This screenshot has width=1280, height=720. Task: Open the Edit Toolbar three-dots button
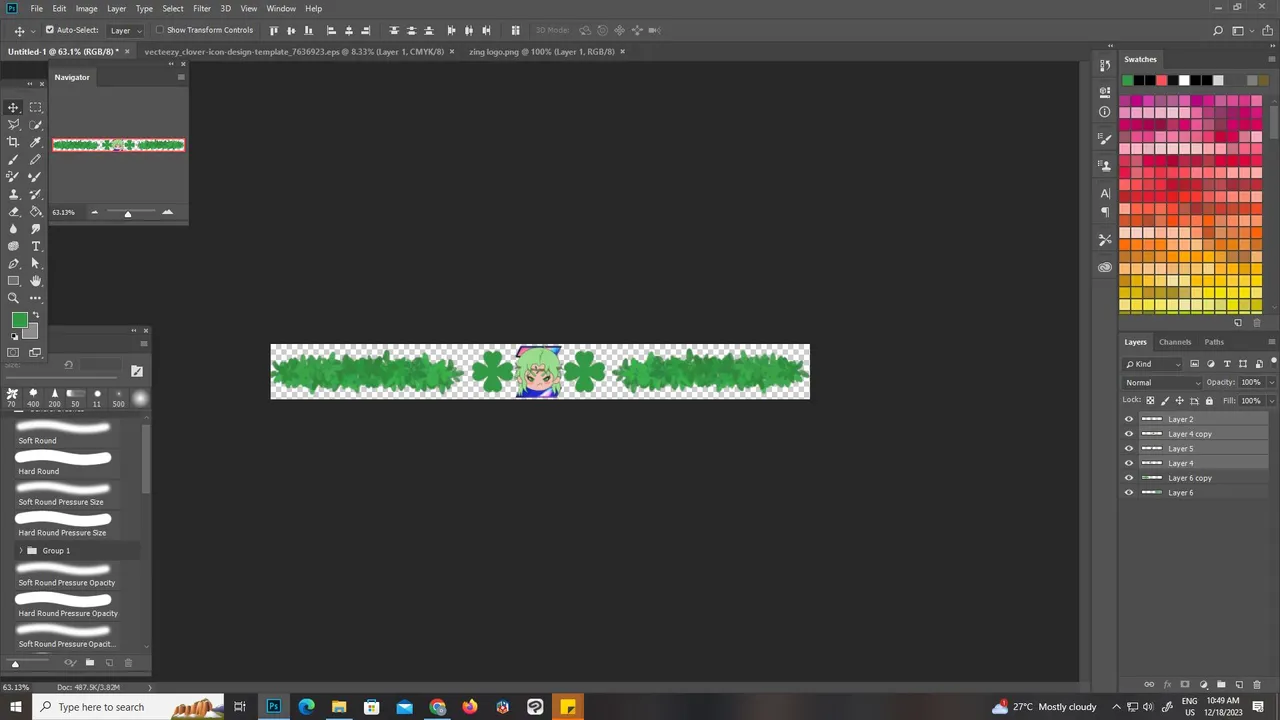pyautogui.click(x=35, y=298)
